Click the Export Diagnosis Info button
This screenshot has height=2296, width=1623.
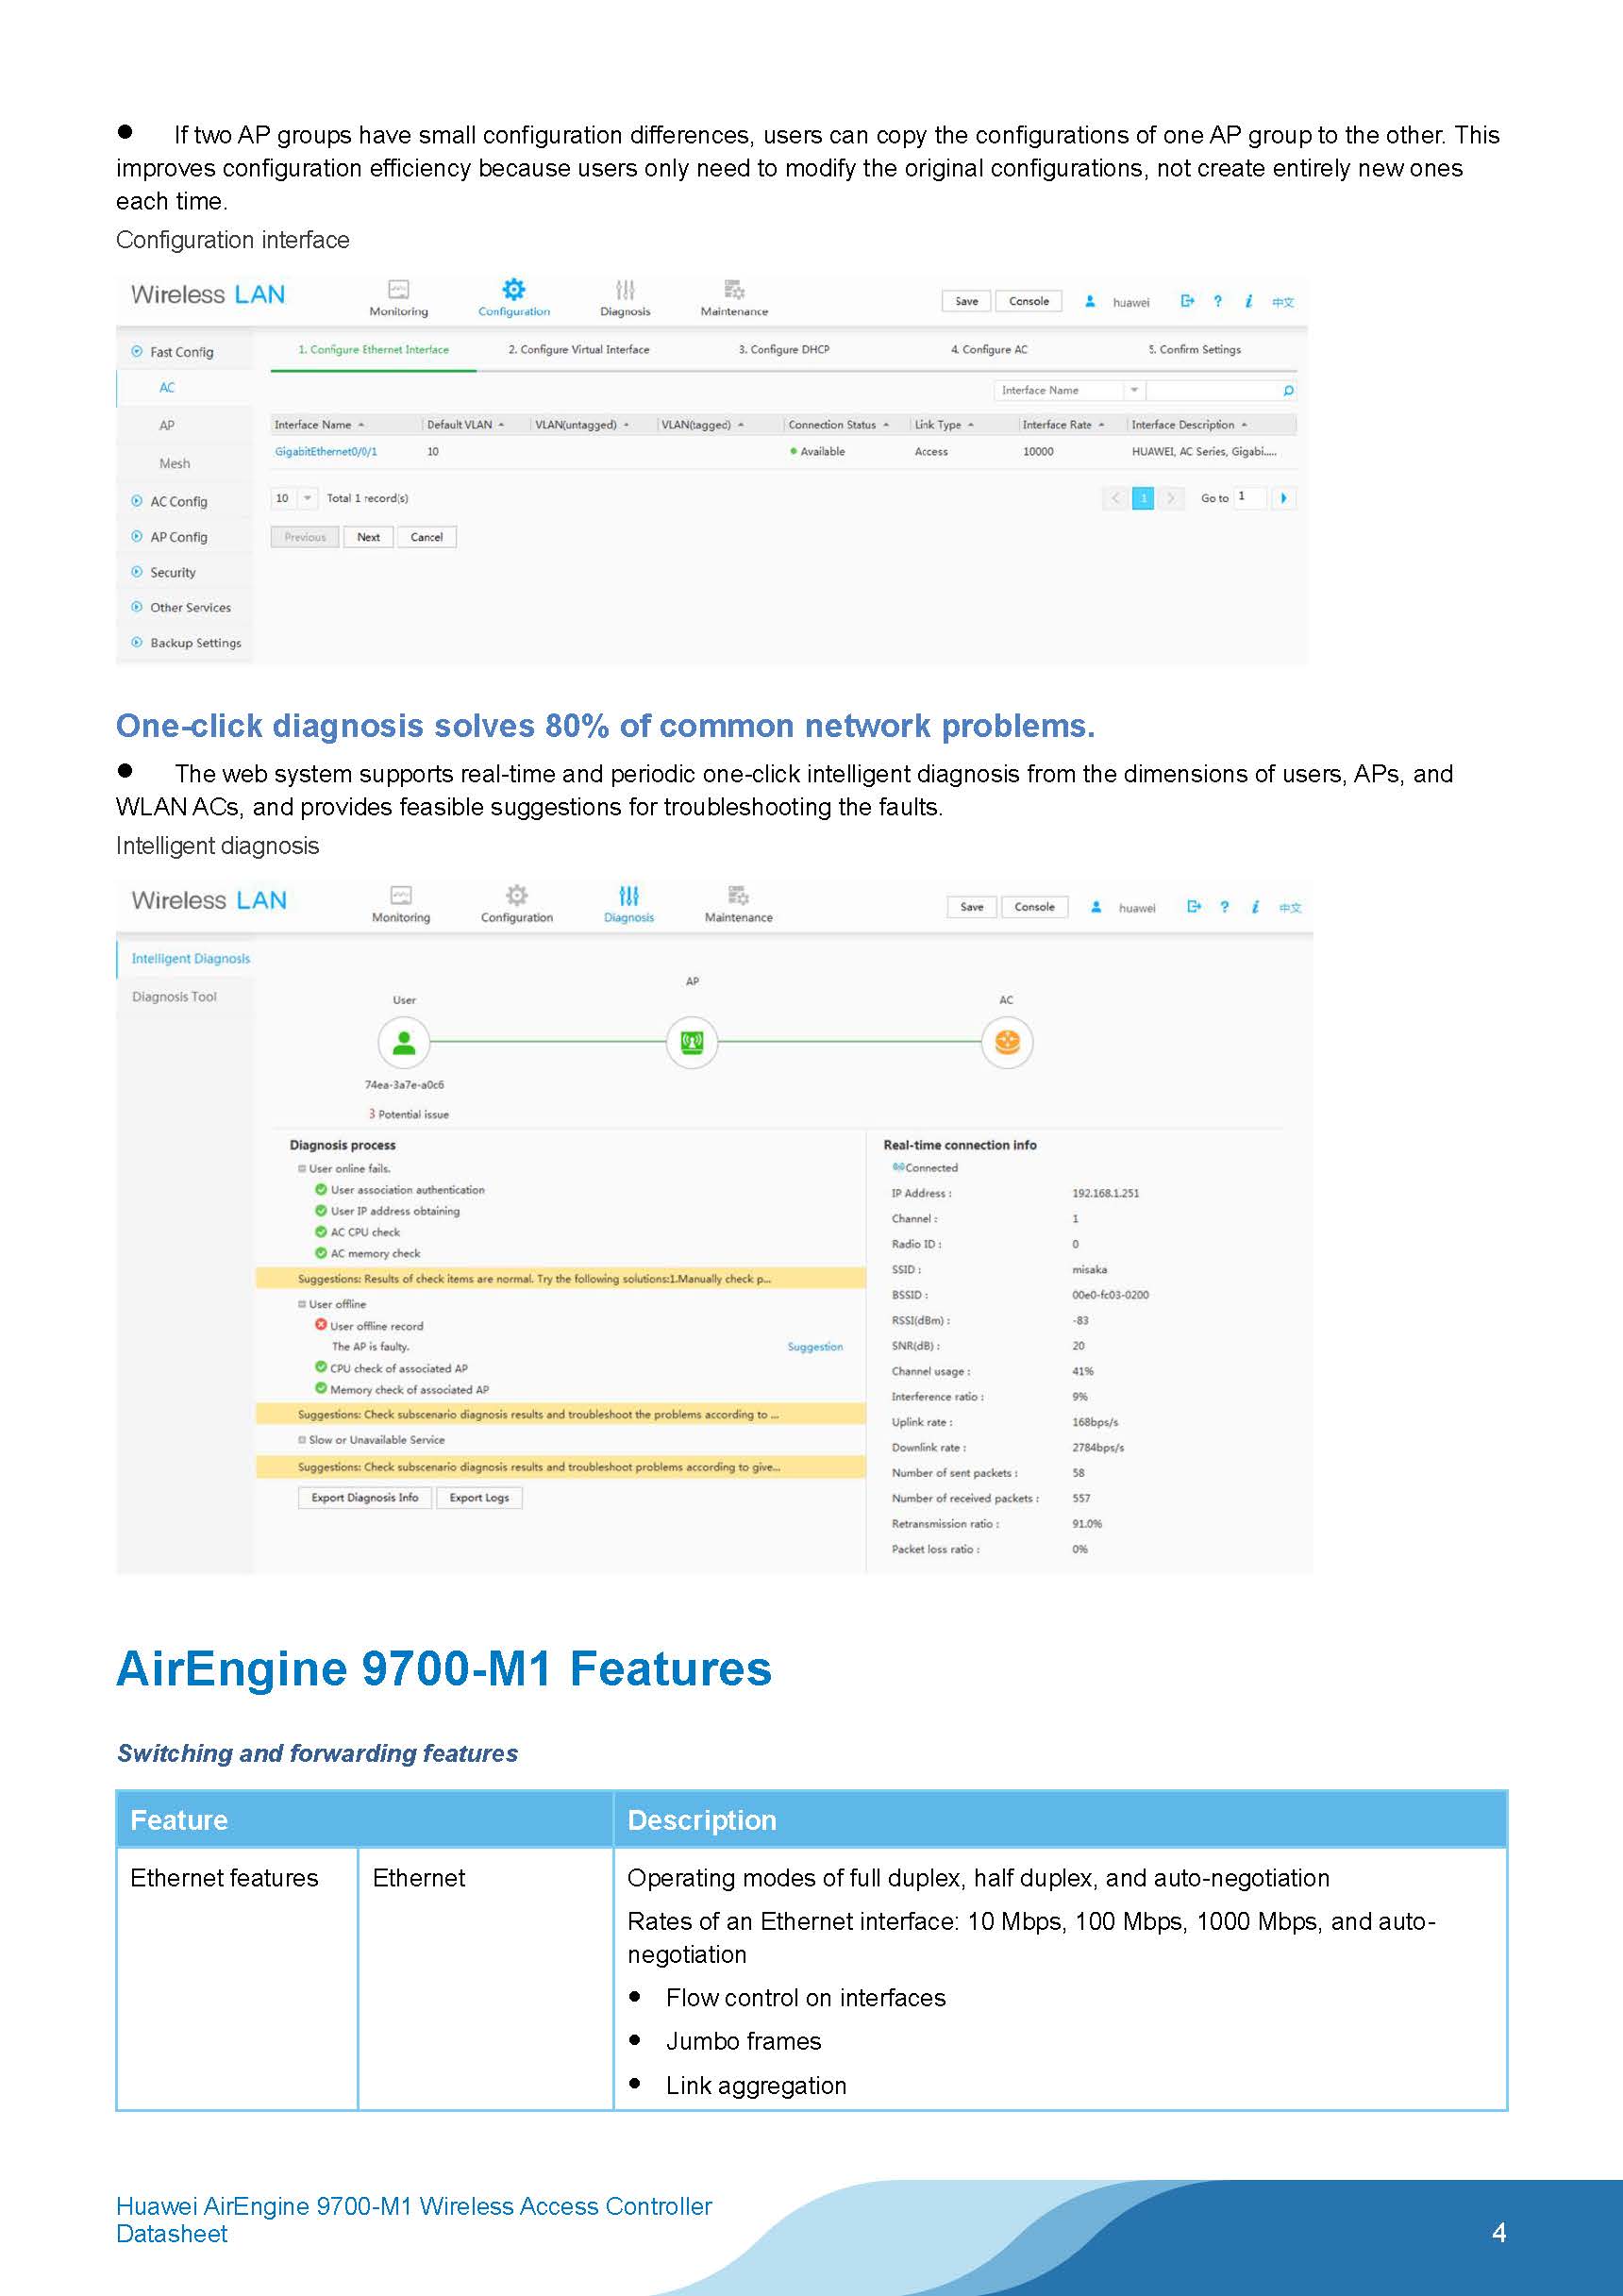pyautogui.click(x=364, y=1498)
